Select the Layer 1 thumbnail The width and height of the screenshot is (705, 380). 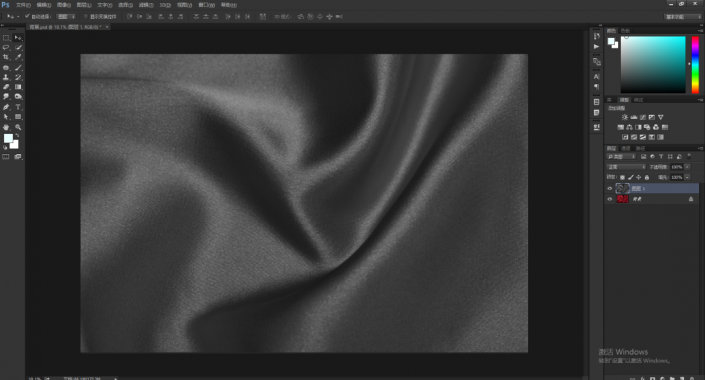(x=622, y=188)
